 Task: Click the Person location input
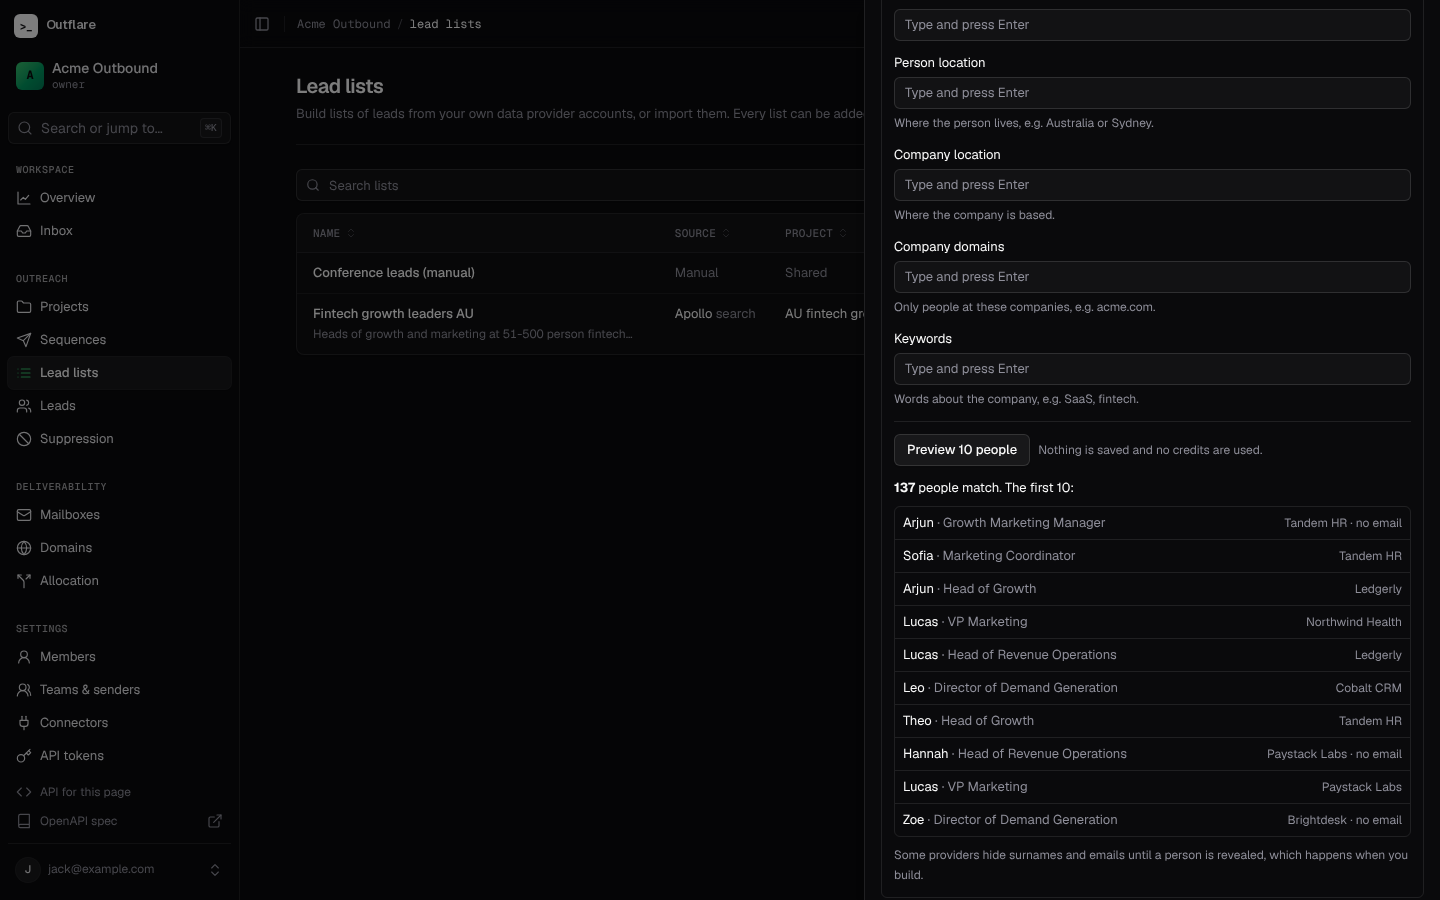pyautogui.click(x=1152, y=93)
